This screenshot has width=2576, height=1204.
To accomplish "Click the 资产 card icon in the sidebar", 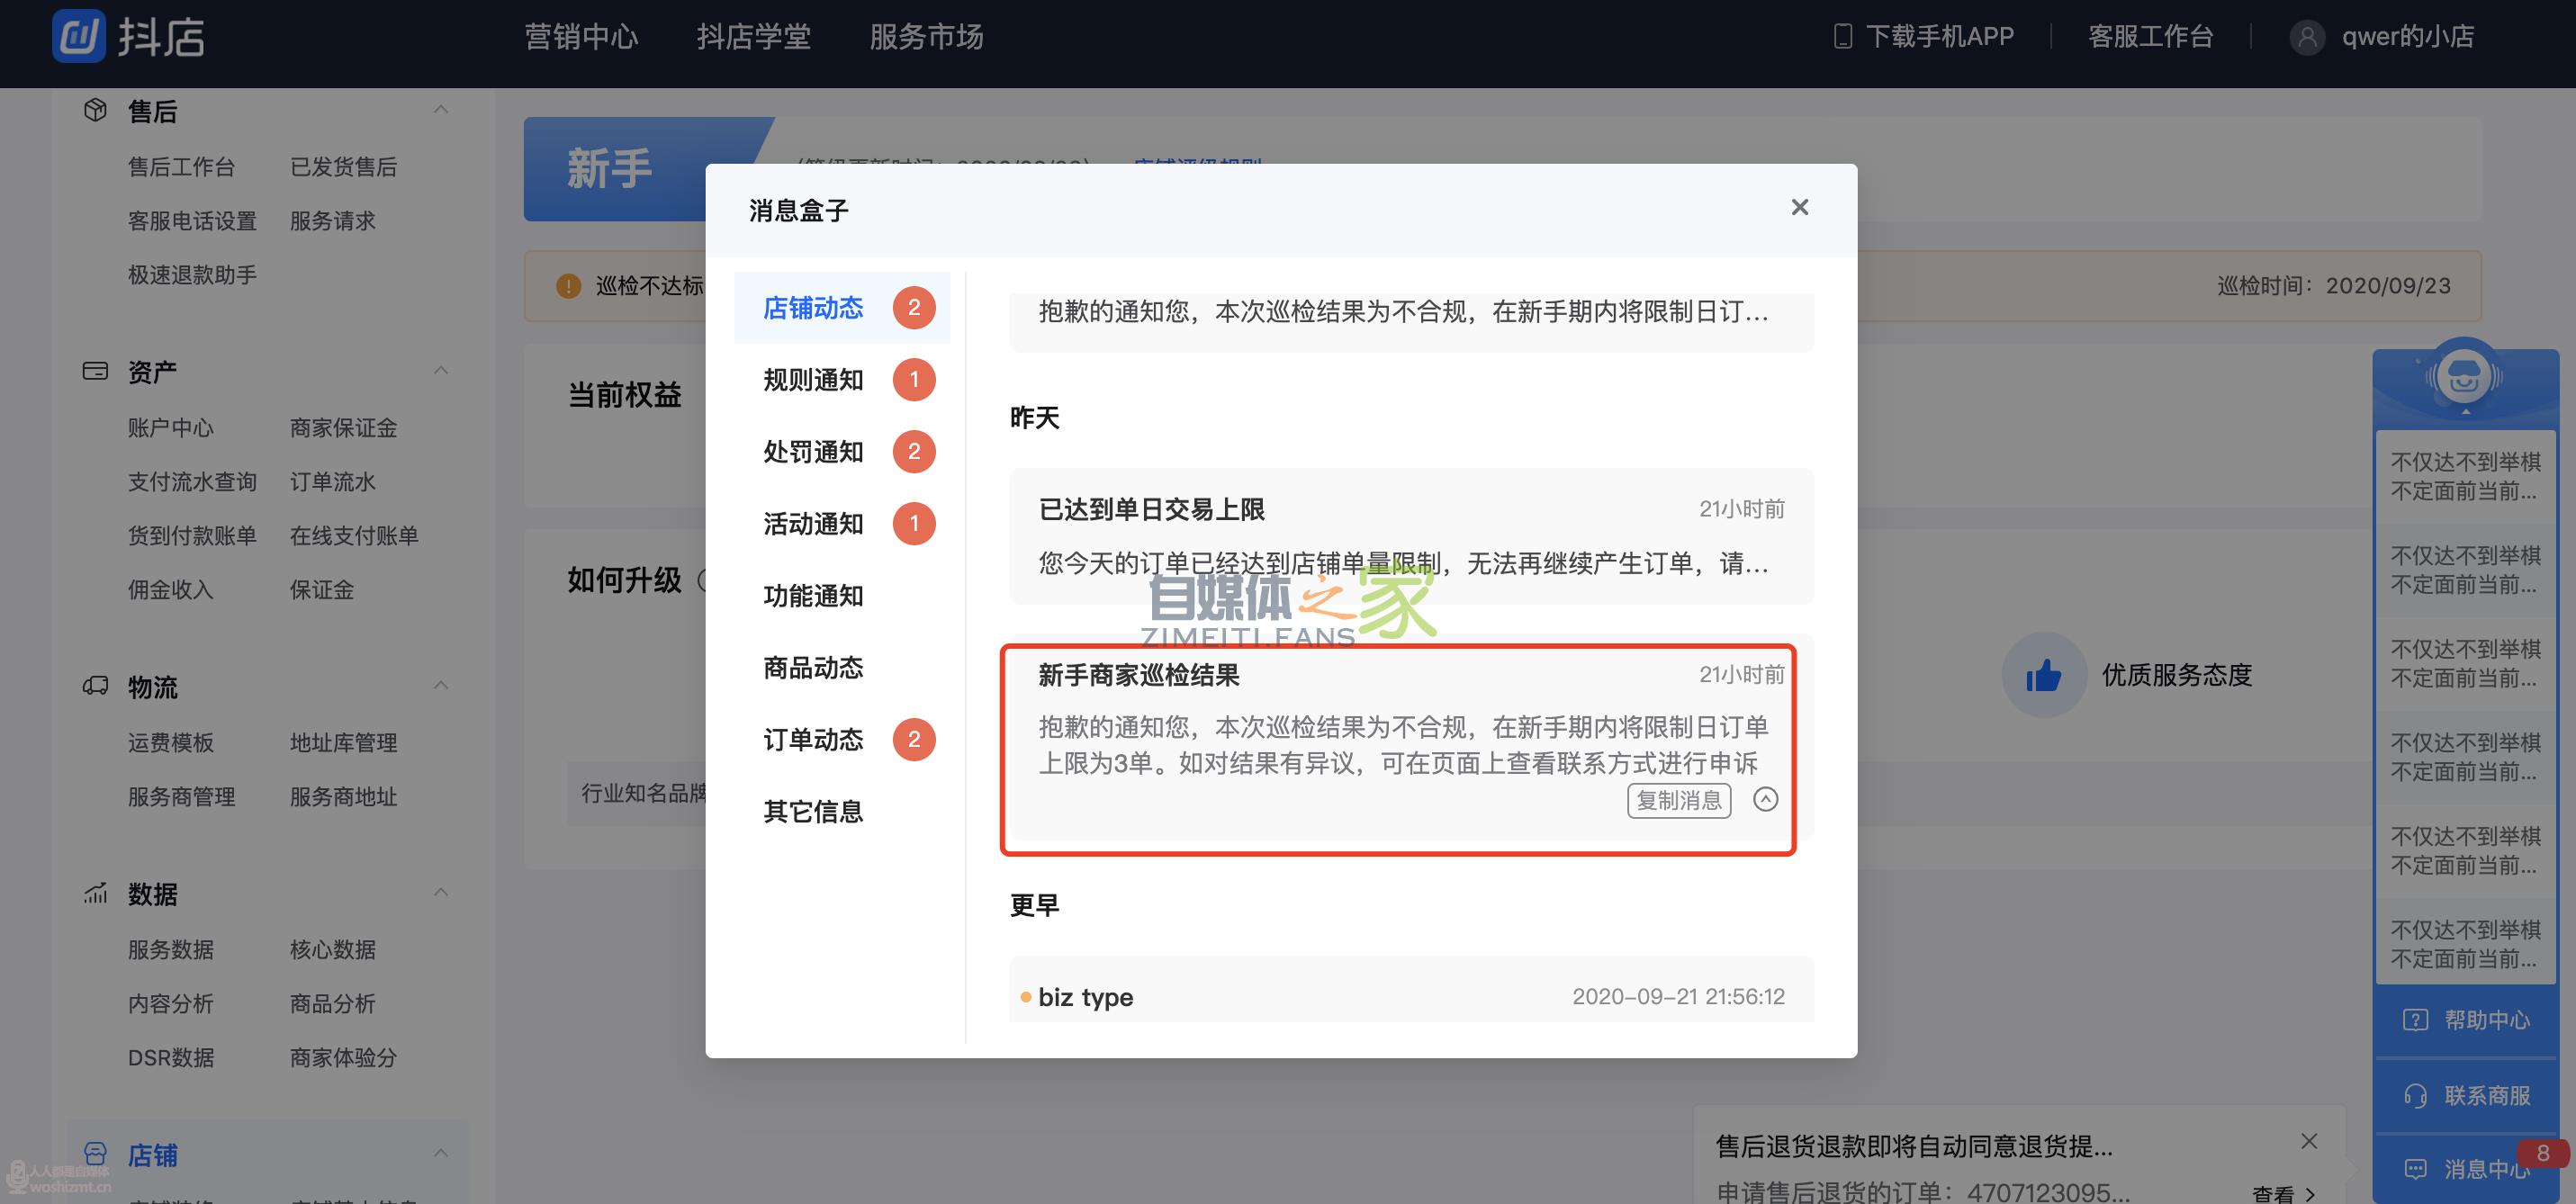I will click(x=95, y=370).
